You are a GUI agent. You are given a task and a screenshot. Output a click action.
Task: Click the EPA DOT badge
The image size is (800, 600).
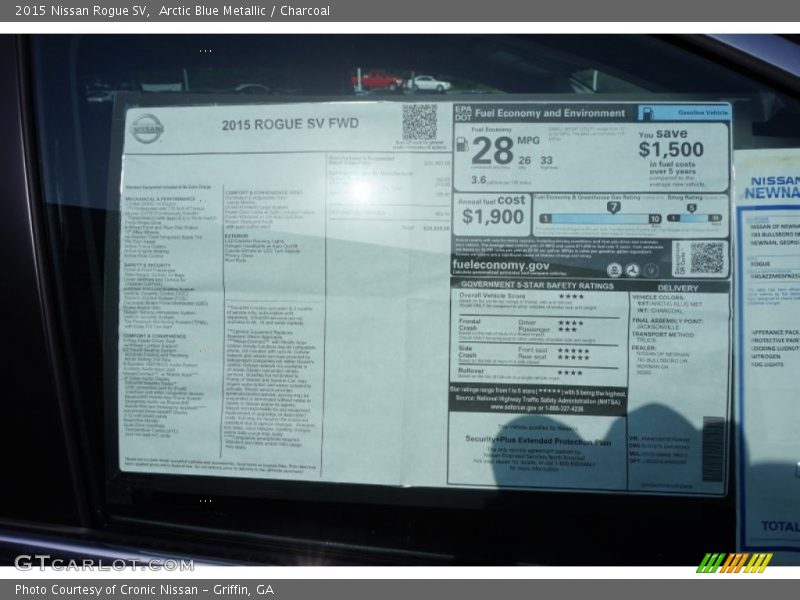[x=462, y=113]
